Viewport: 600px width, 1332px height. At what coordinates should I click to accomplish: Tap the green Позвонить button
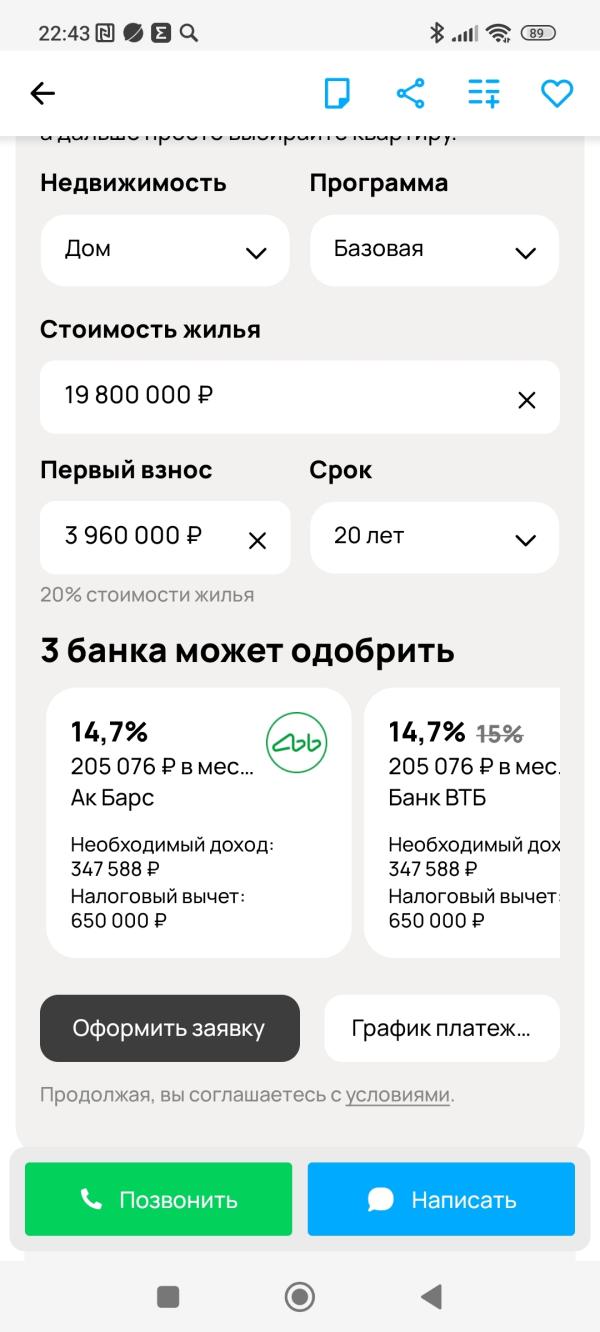(x=158, y=1199)
